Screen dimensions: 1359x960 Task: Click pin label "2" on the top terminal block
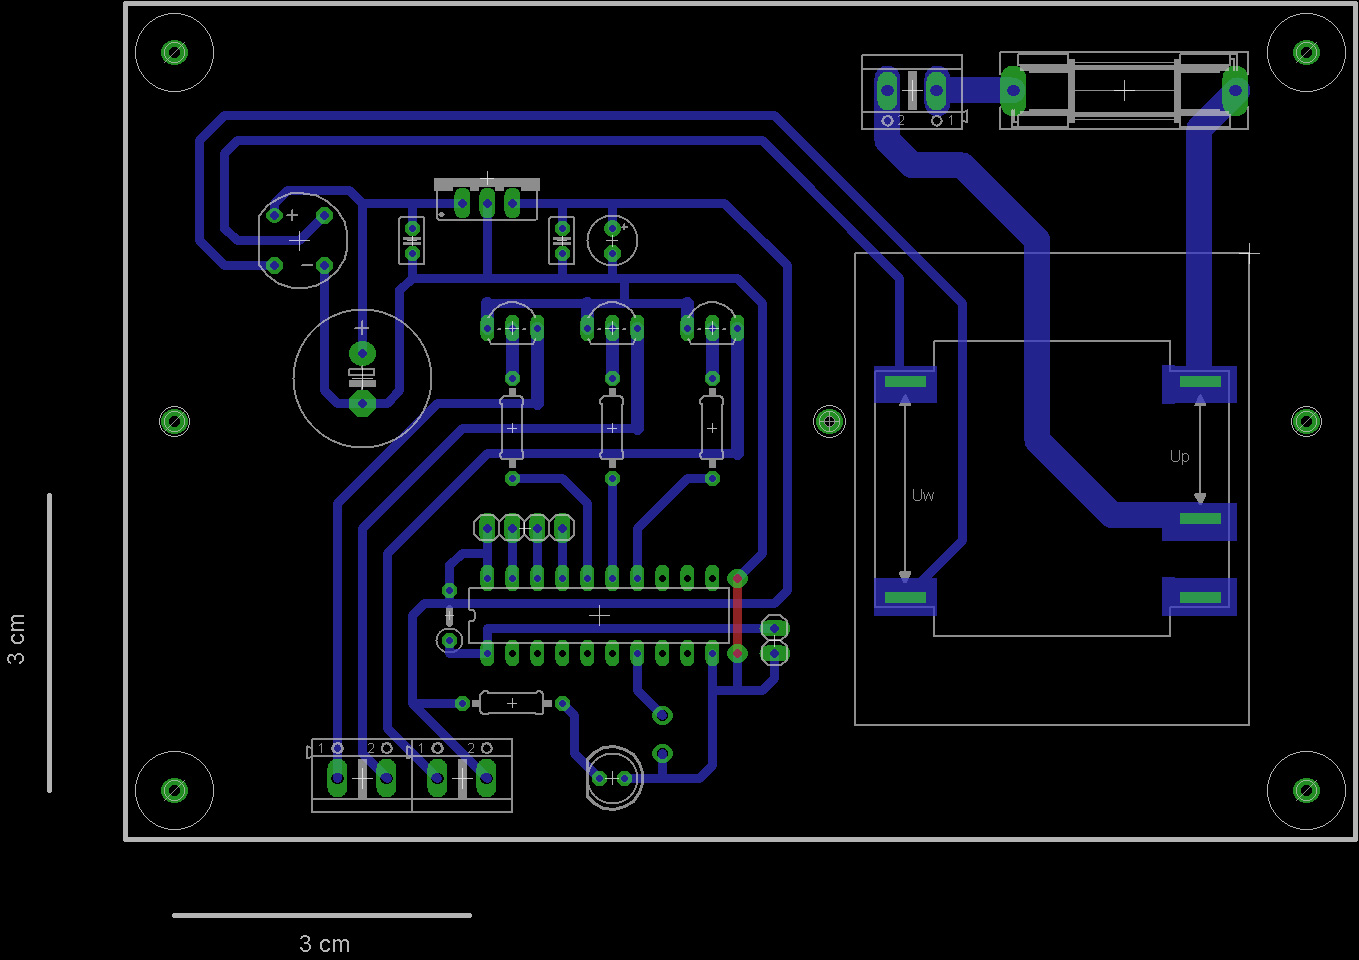point(901,120)
